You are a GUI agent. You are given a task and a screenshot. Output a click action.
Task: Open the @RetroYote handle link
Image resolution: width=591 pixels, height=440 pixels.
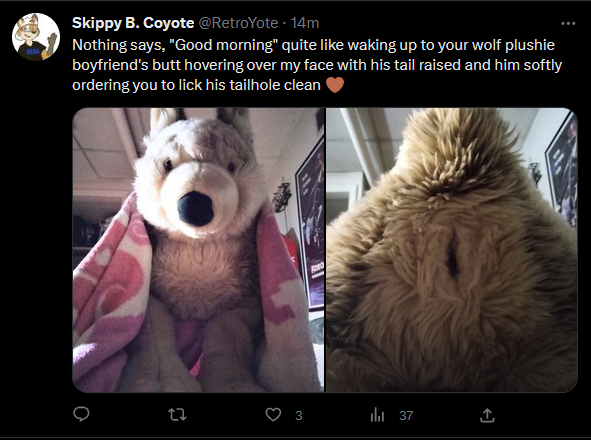238,23
